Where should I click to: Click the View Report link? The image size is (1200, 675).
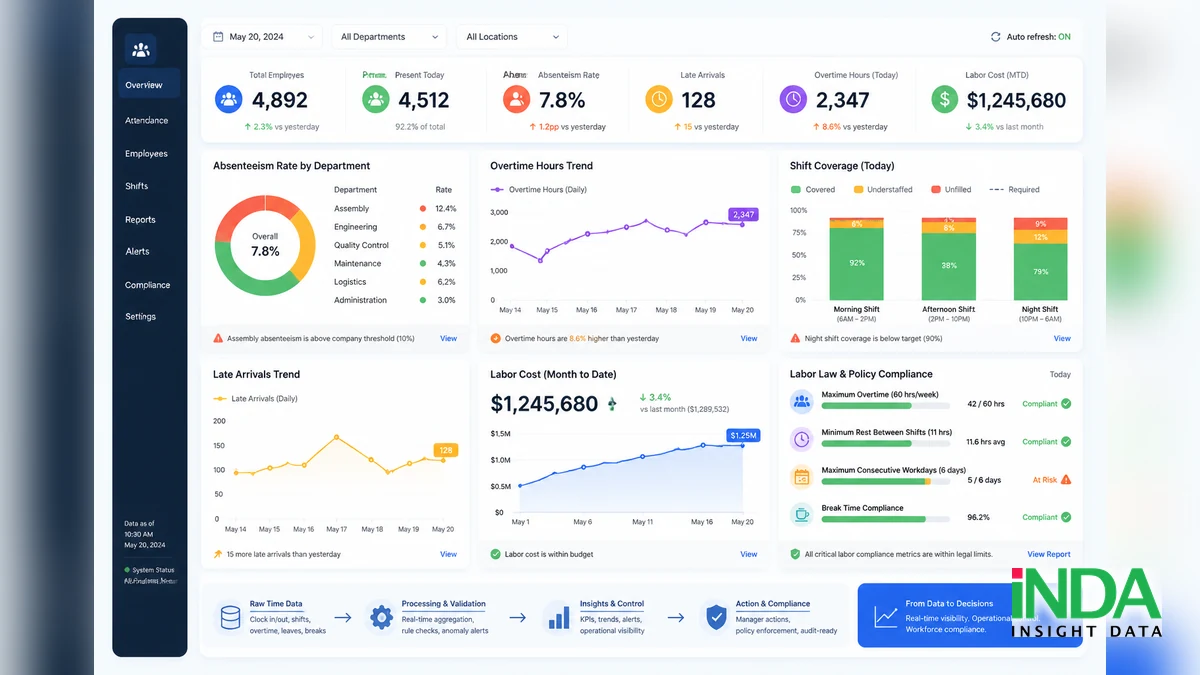tap(1049, 554)
